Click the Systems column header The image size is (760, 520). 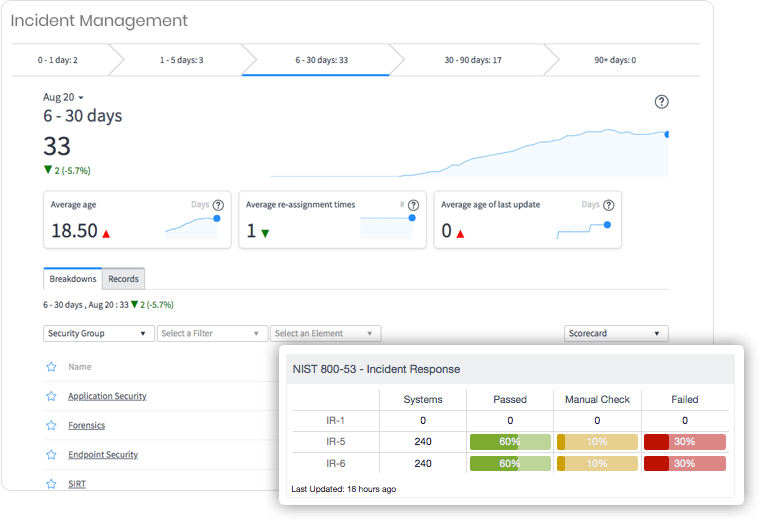423,399
